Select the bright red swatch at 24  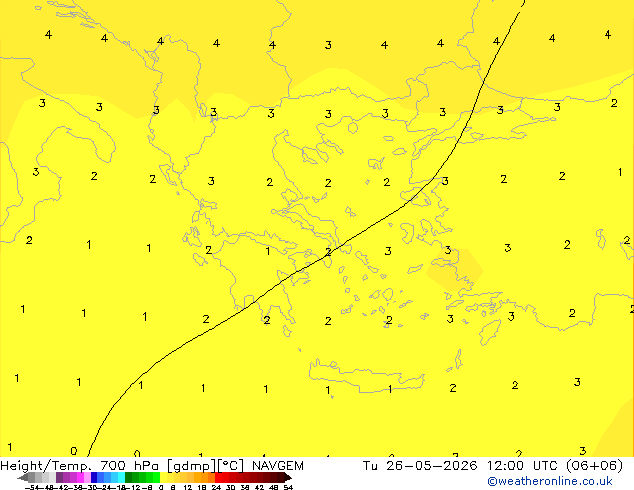point(218,478)
